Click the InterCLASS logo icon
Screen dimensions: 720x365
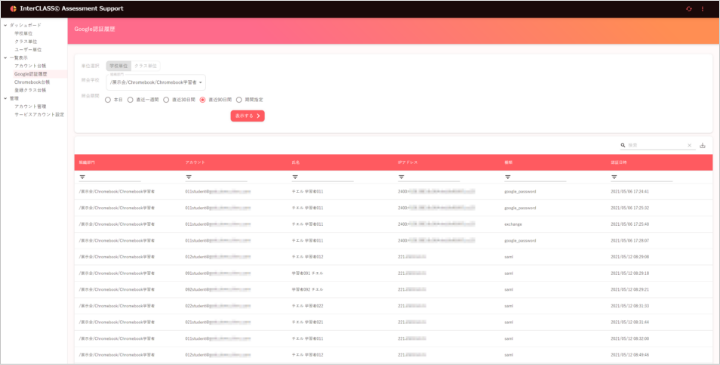pos(13,9)
